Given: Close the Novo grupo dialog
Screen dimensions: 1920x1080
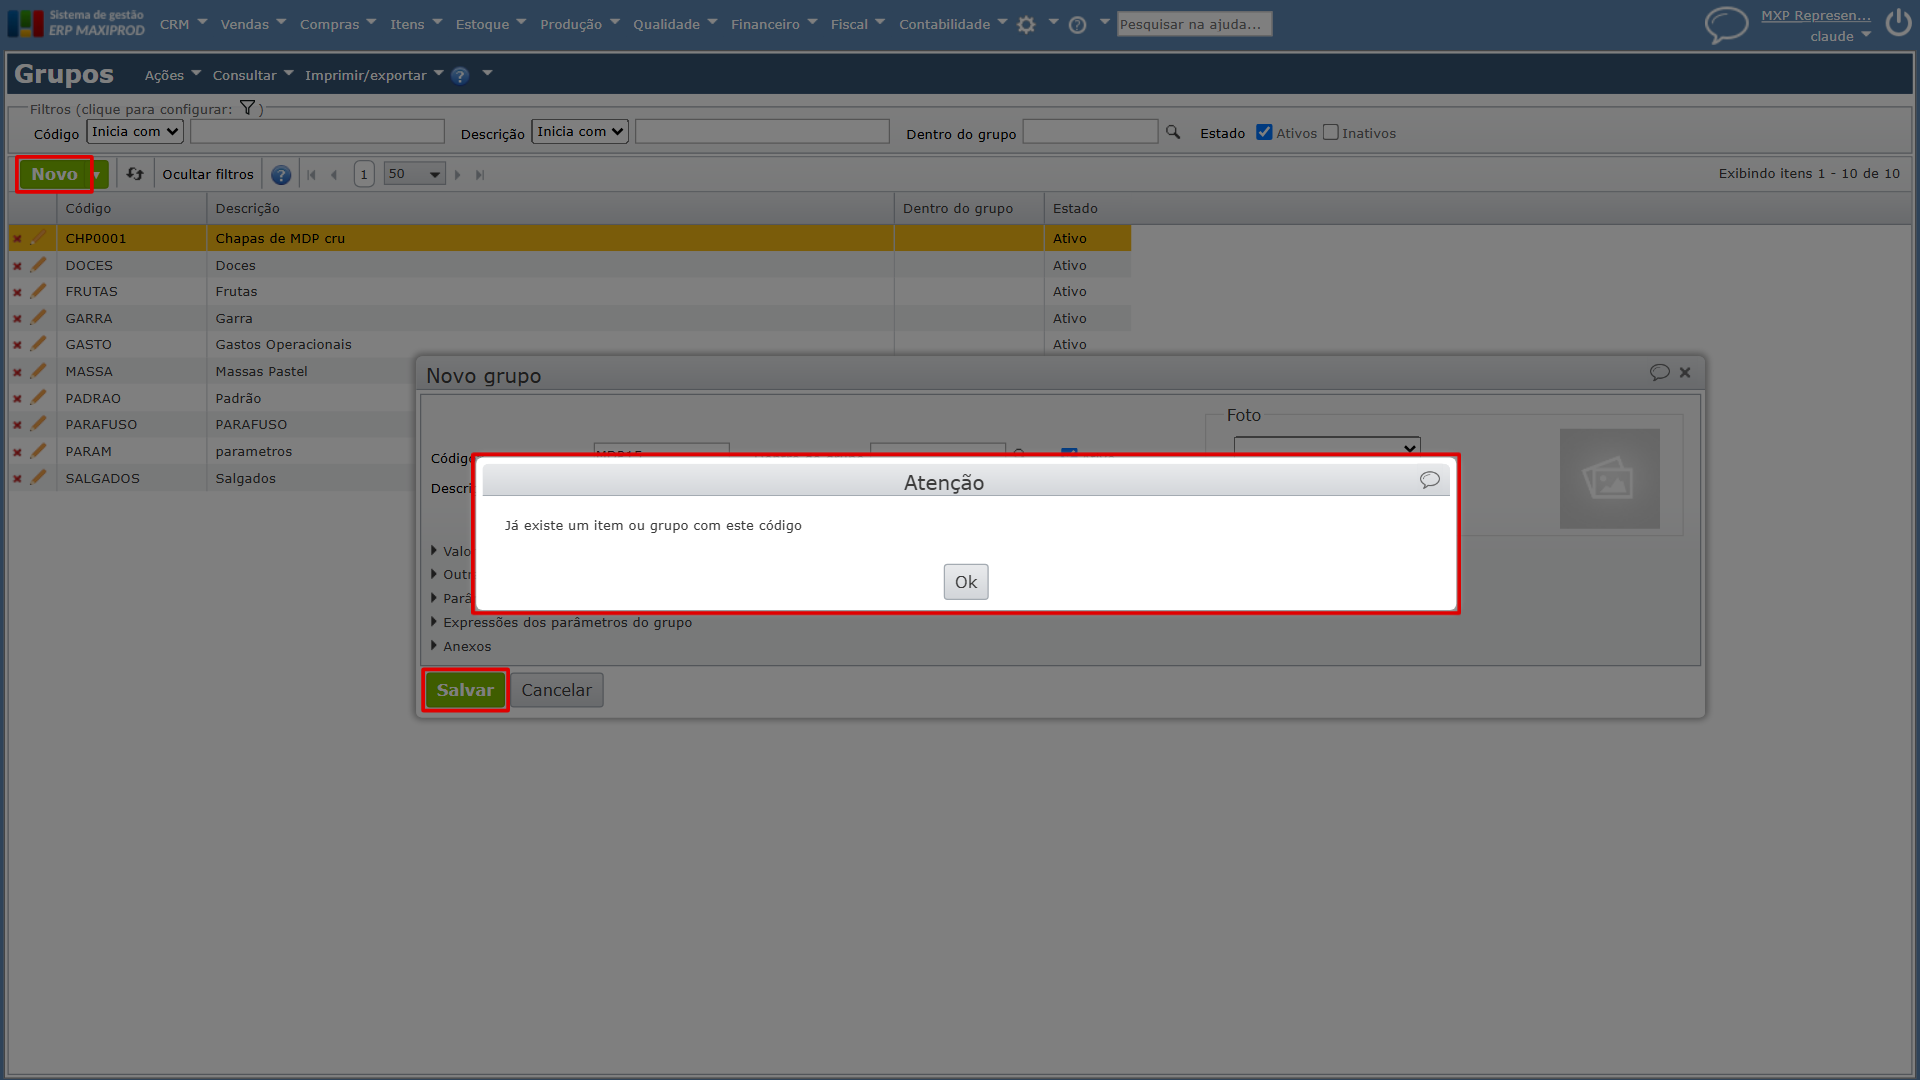Looking at the screenshot, I should point(1685,372).
